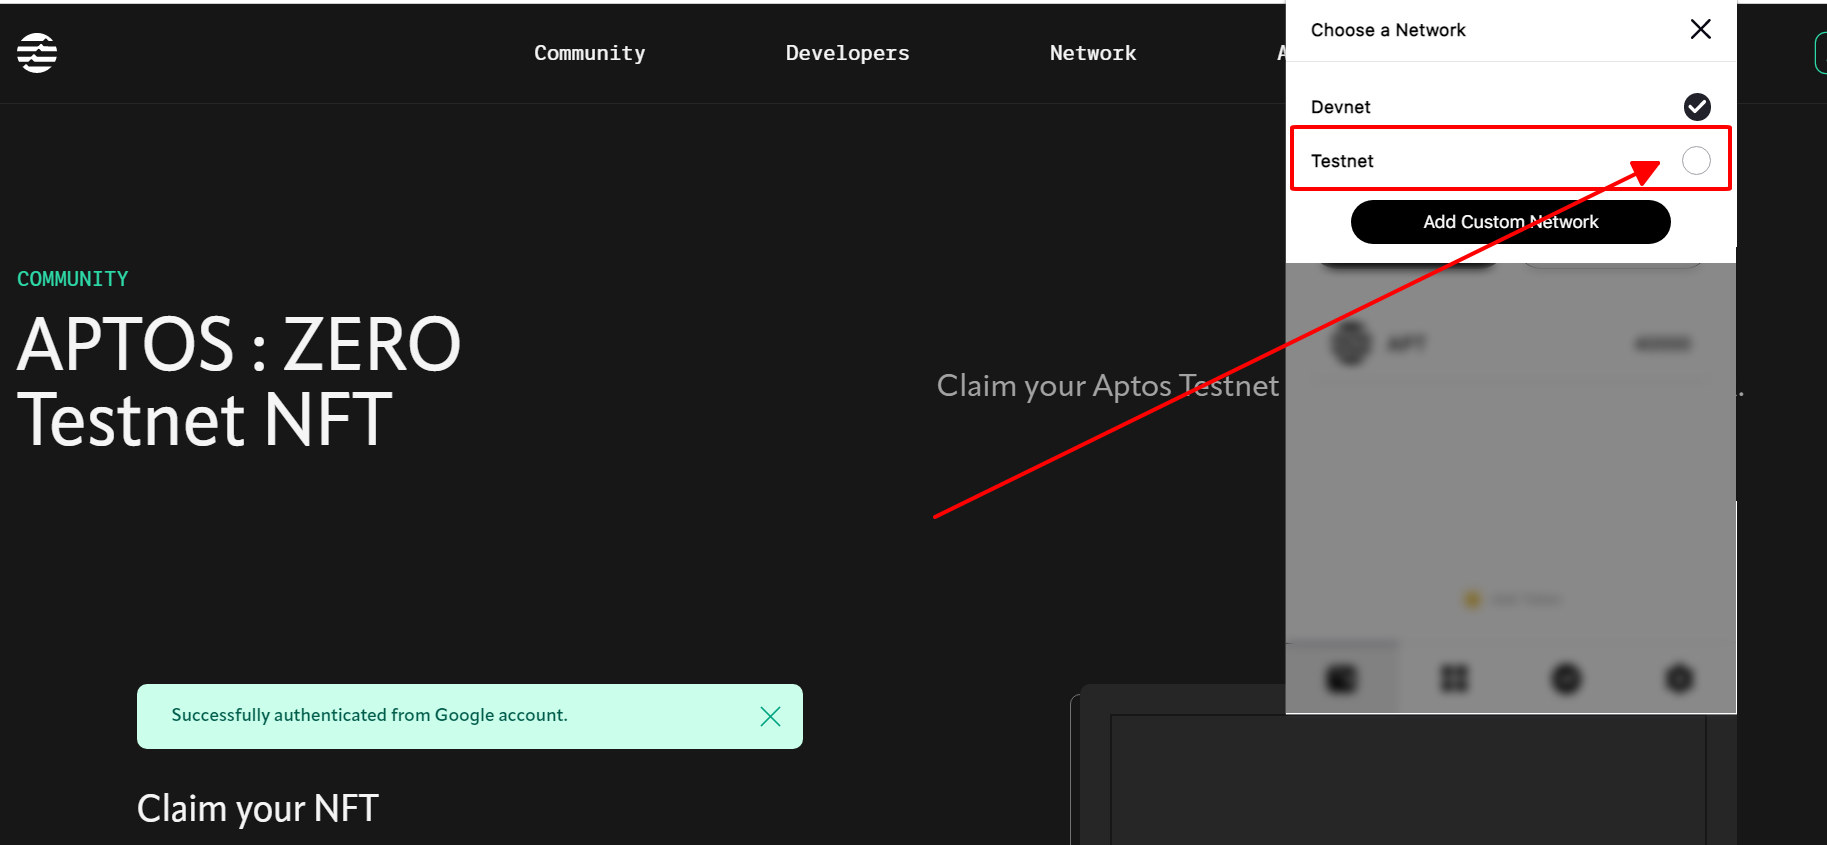Open the Community navigation menu
The height and width of the screenshot is (845, 1827).
tap(589, 53)
